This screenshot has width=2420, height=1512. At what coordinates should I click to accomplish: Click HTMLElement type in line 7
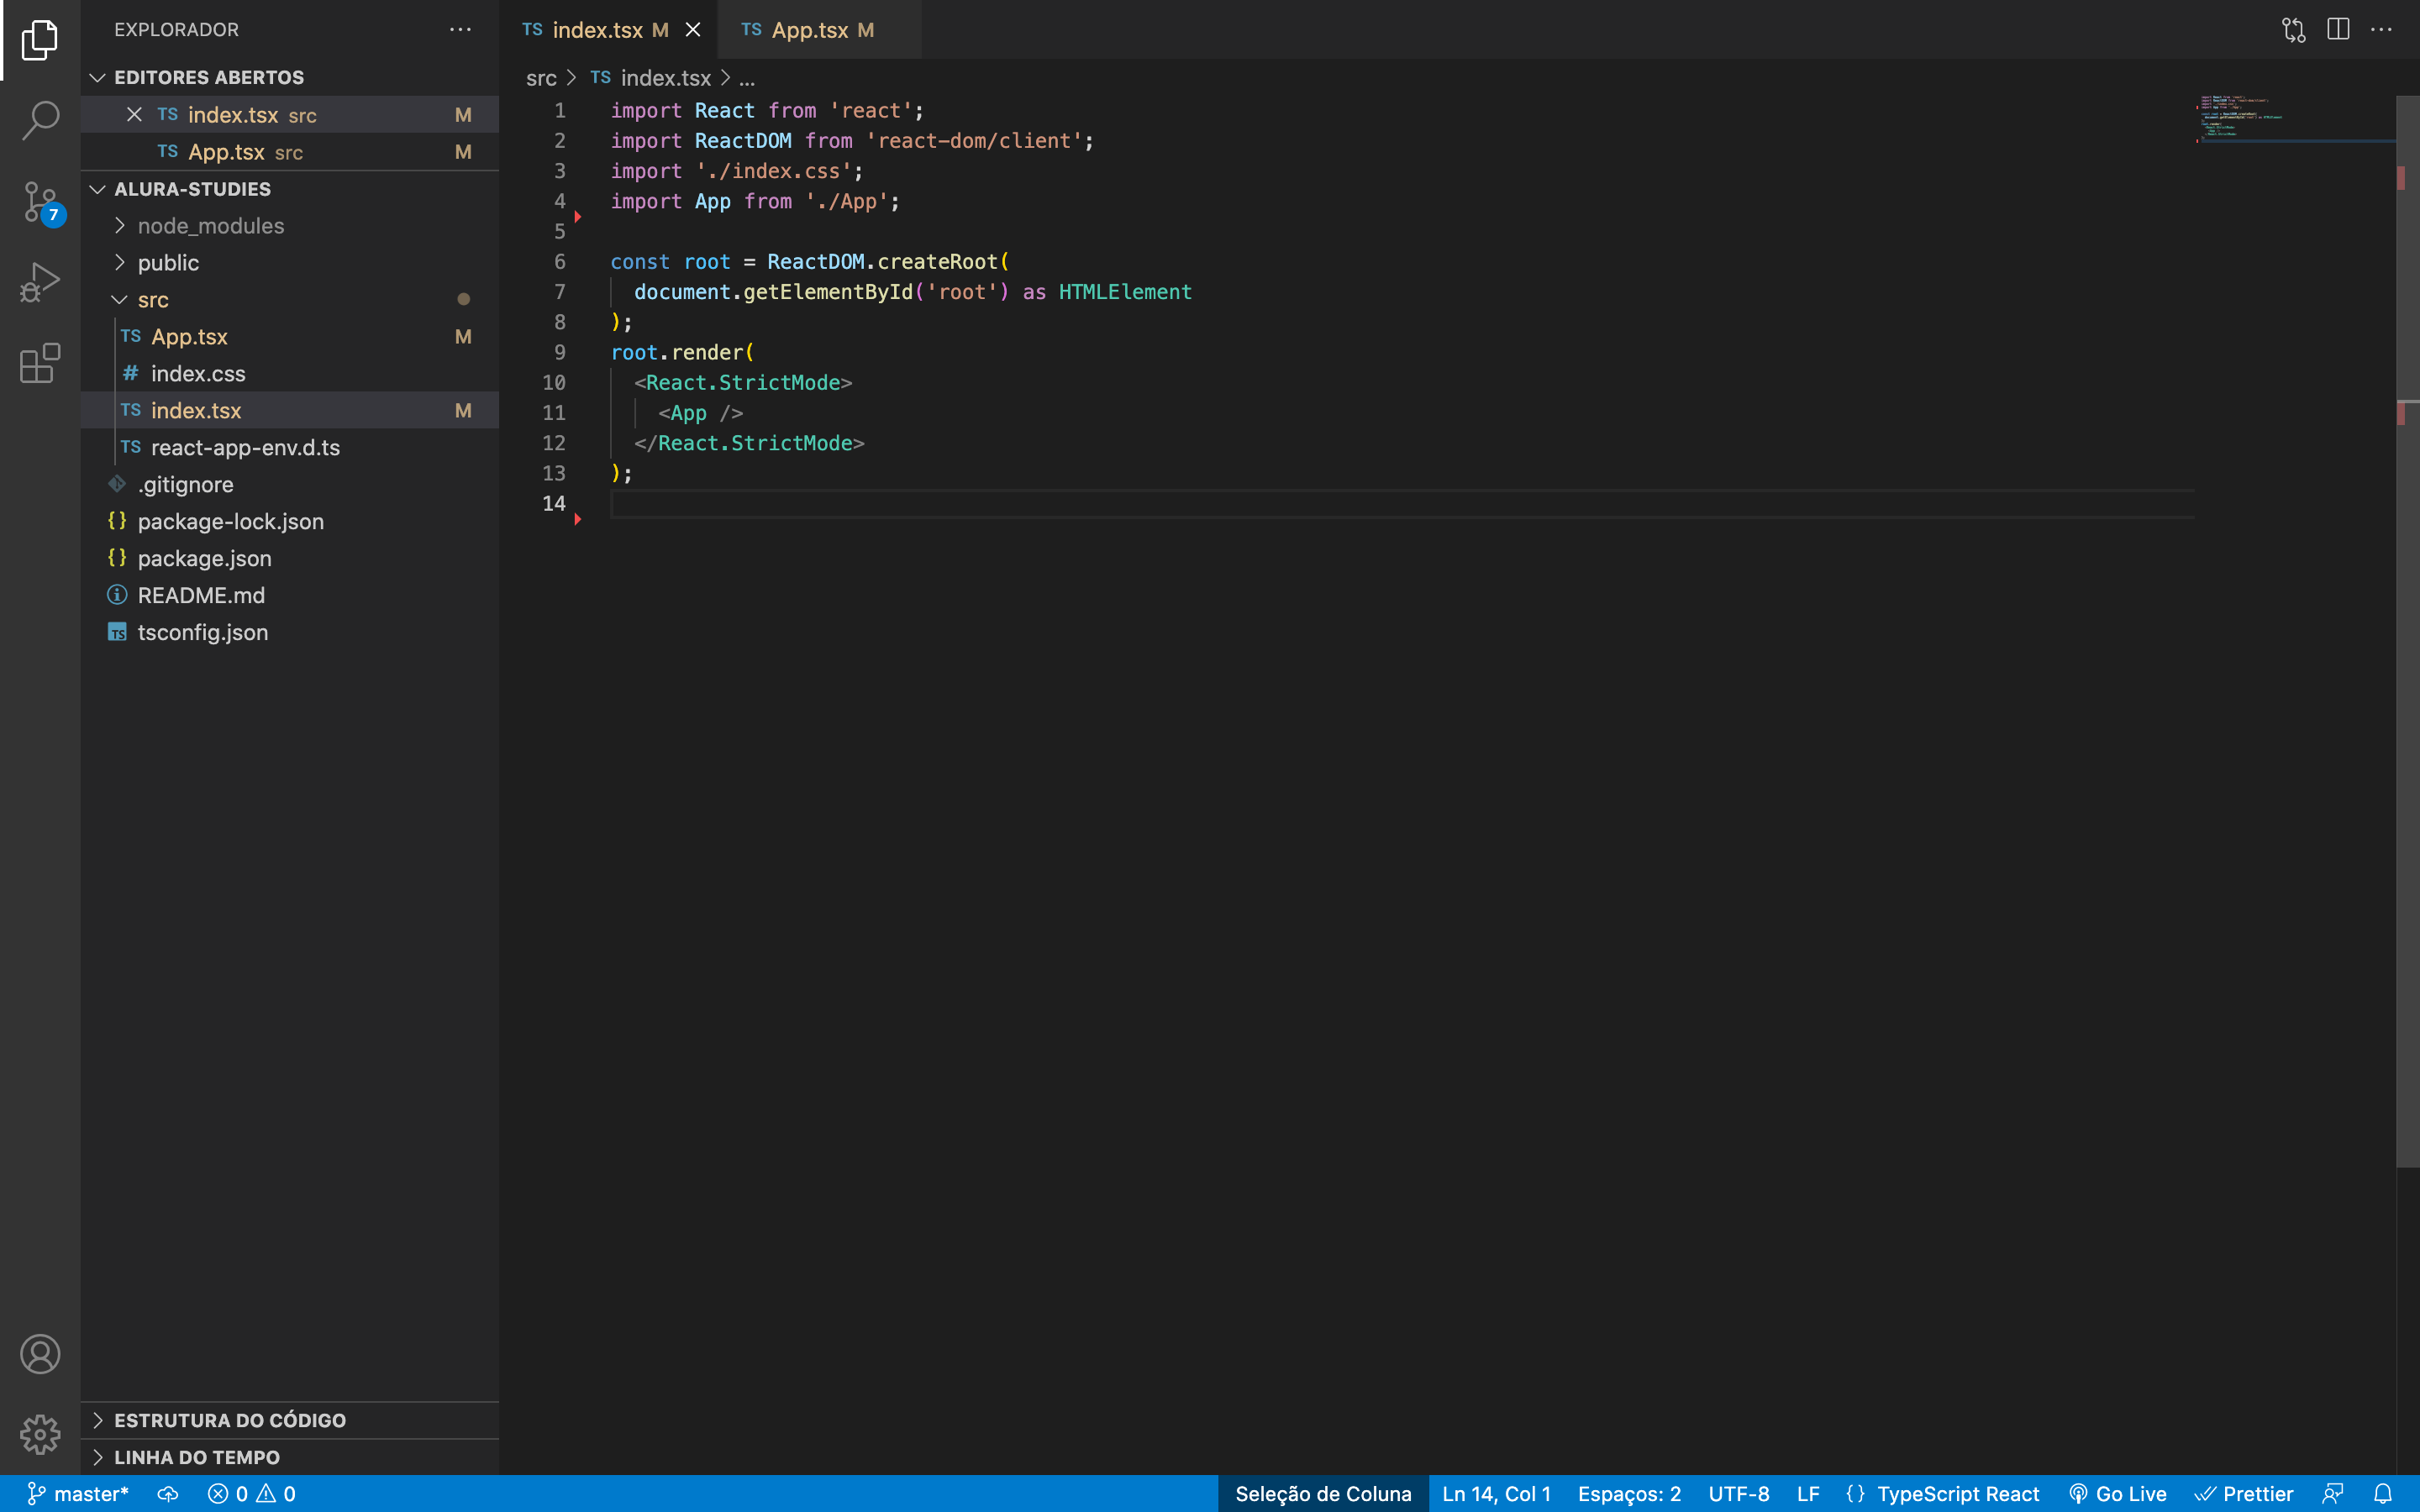click(x=1125, y=292)
